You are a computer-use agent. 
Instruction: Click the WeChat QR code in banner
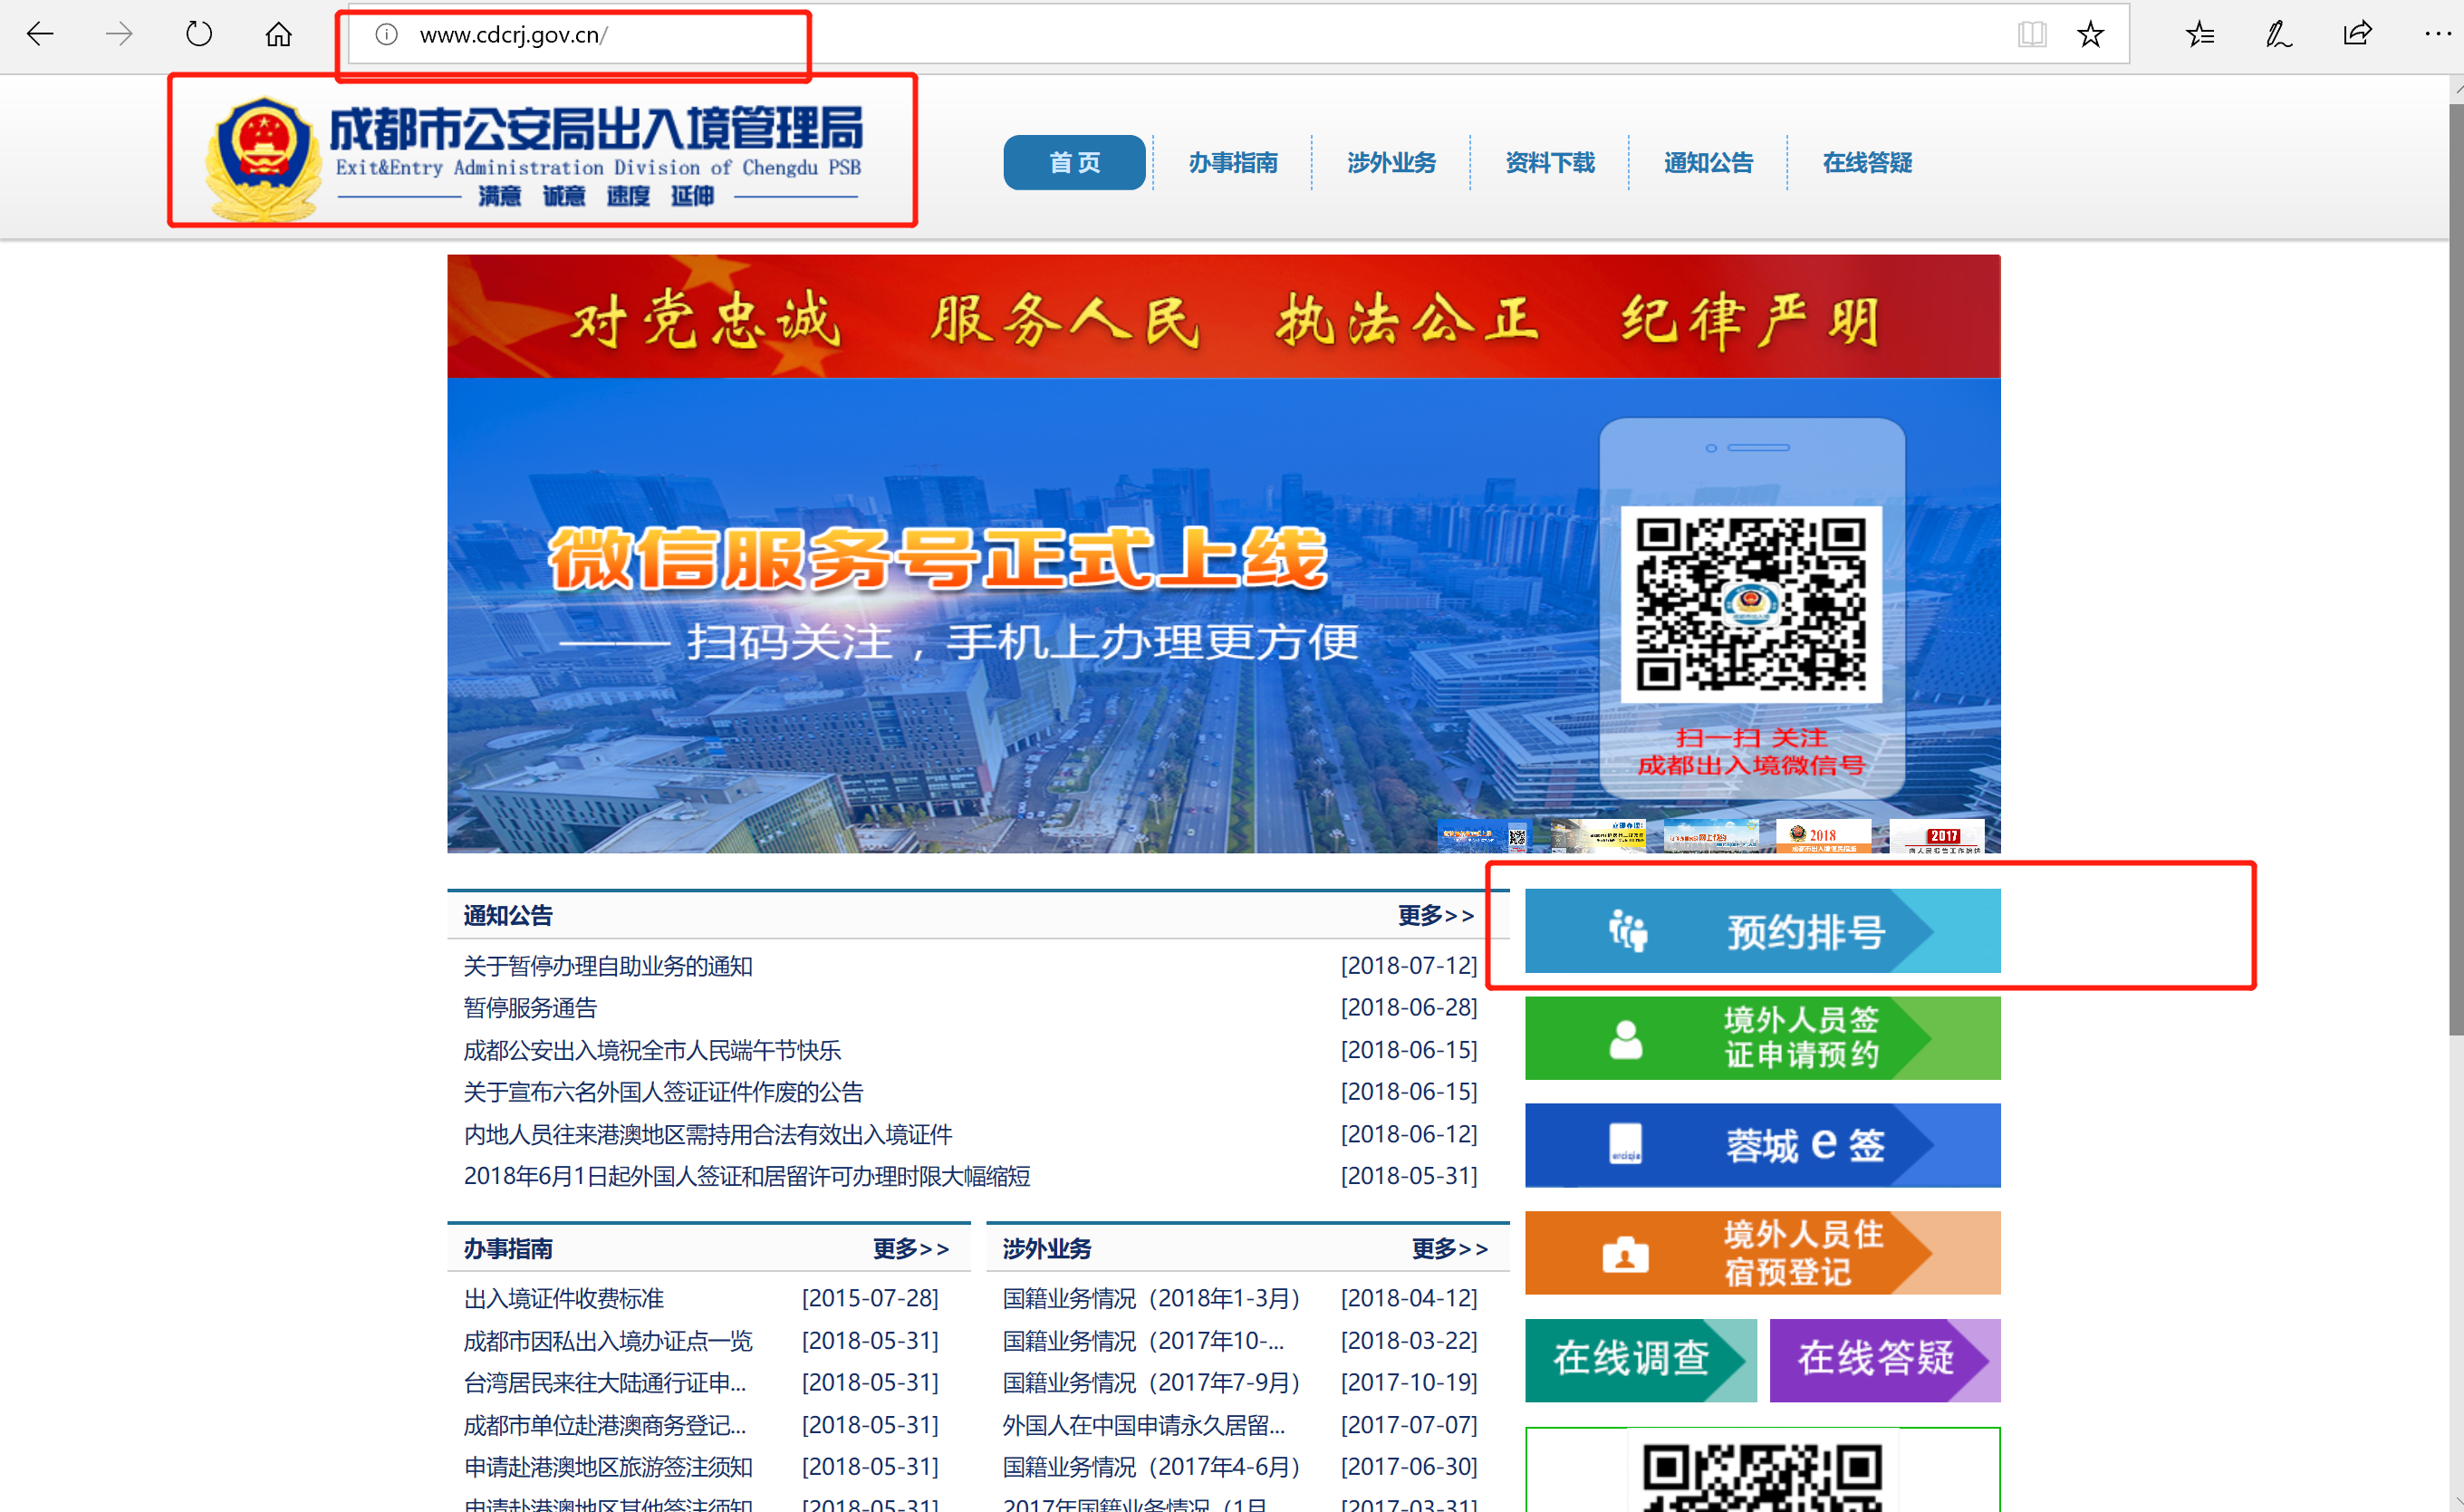pos(1751,604)
